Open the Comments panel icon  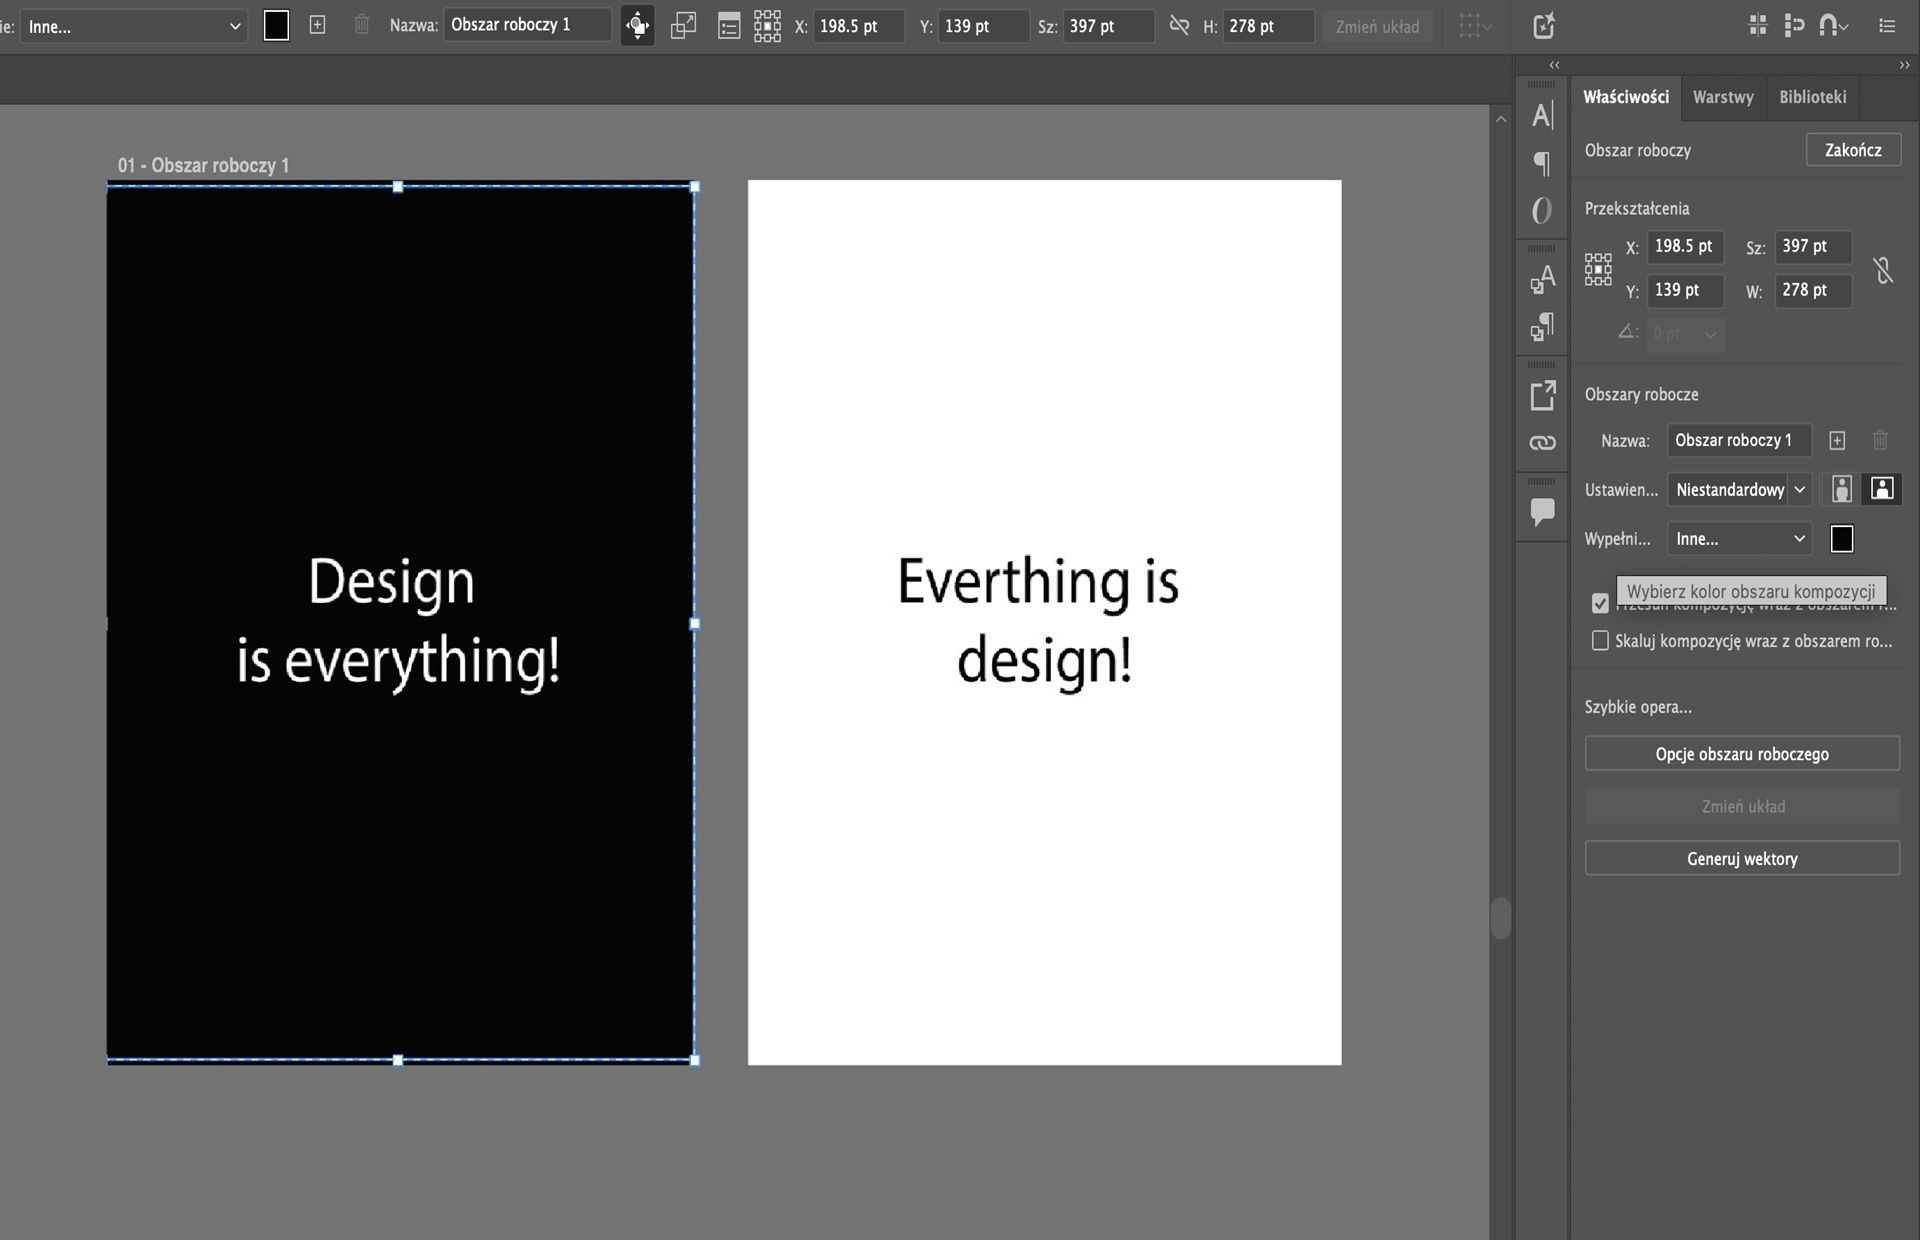tap(1542, 512)
